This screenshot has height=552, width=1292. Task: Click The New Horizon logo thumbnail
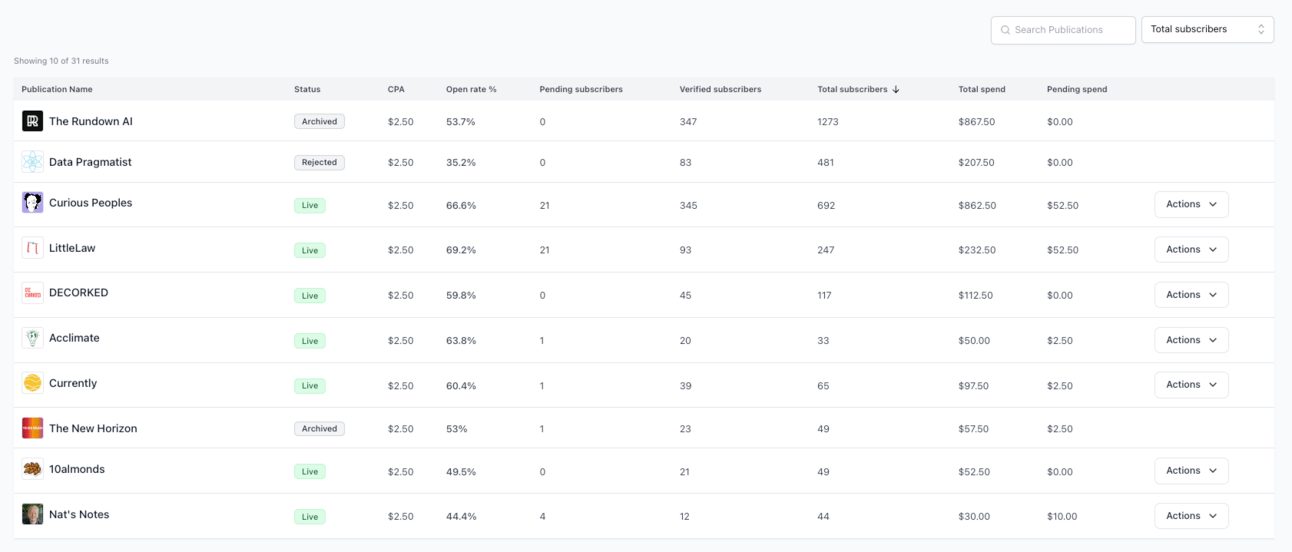[x=33, y=428]
